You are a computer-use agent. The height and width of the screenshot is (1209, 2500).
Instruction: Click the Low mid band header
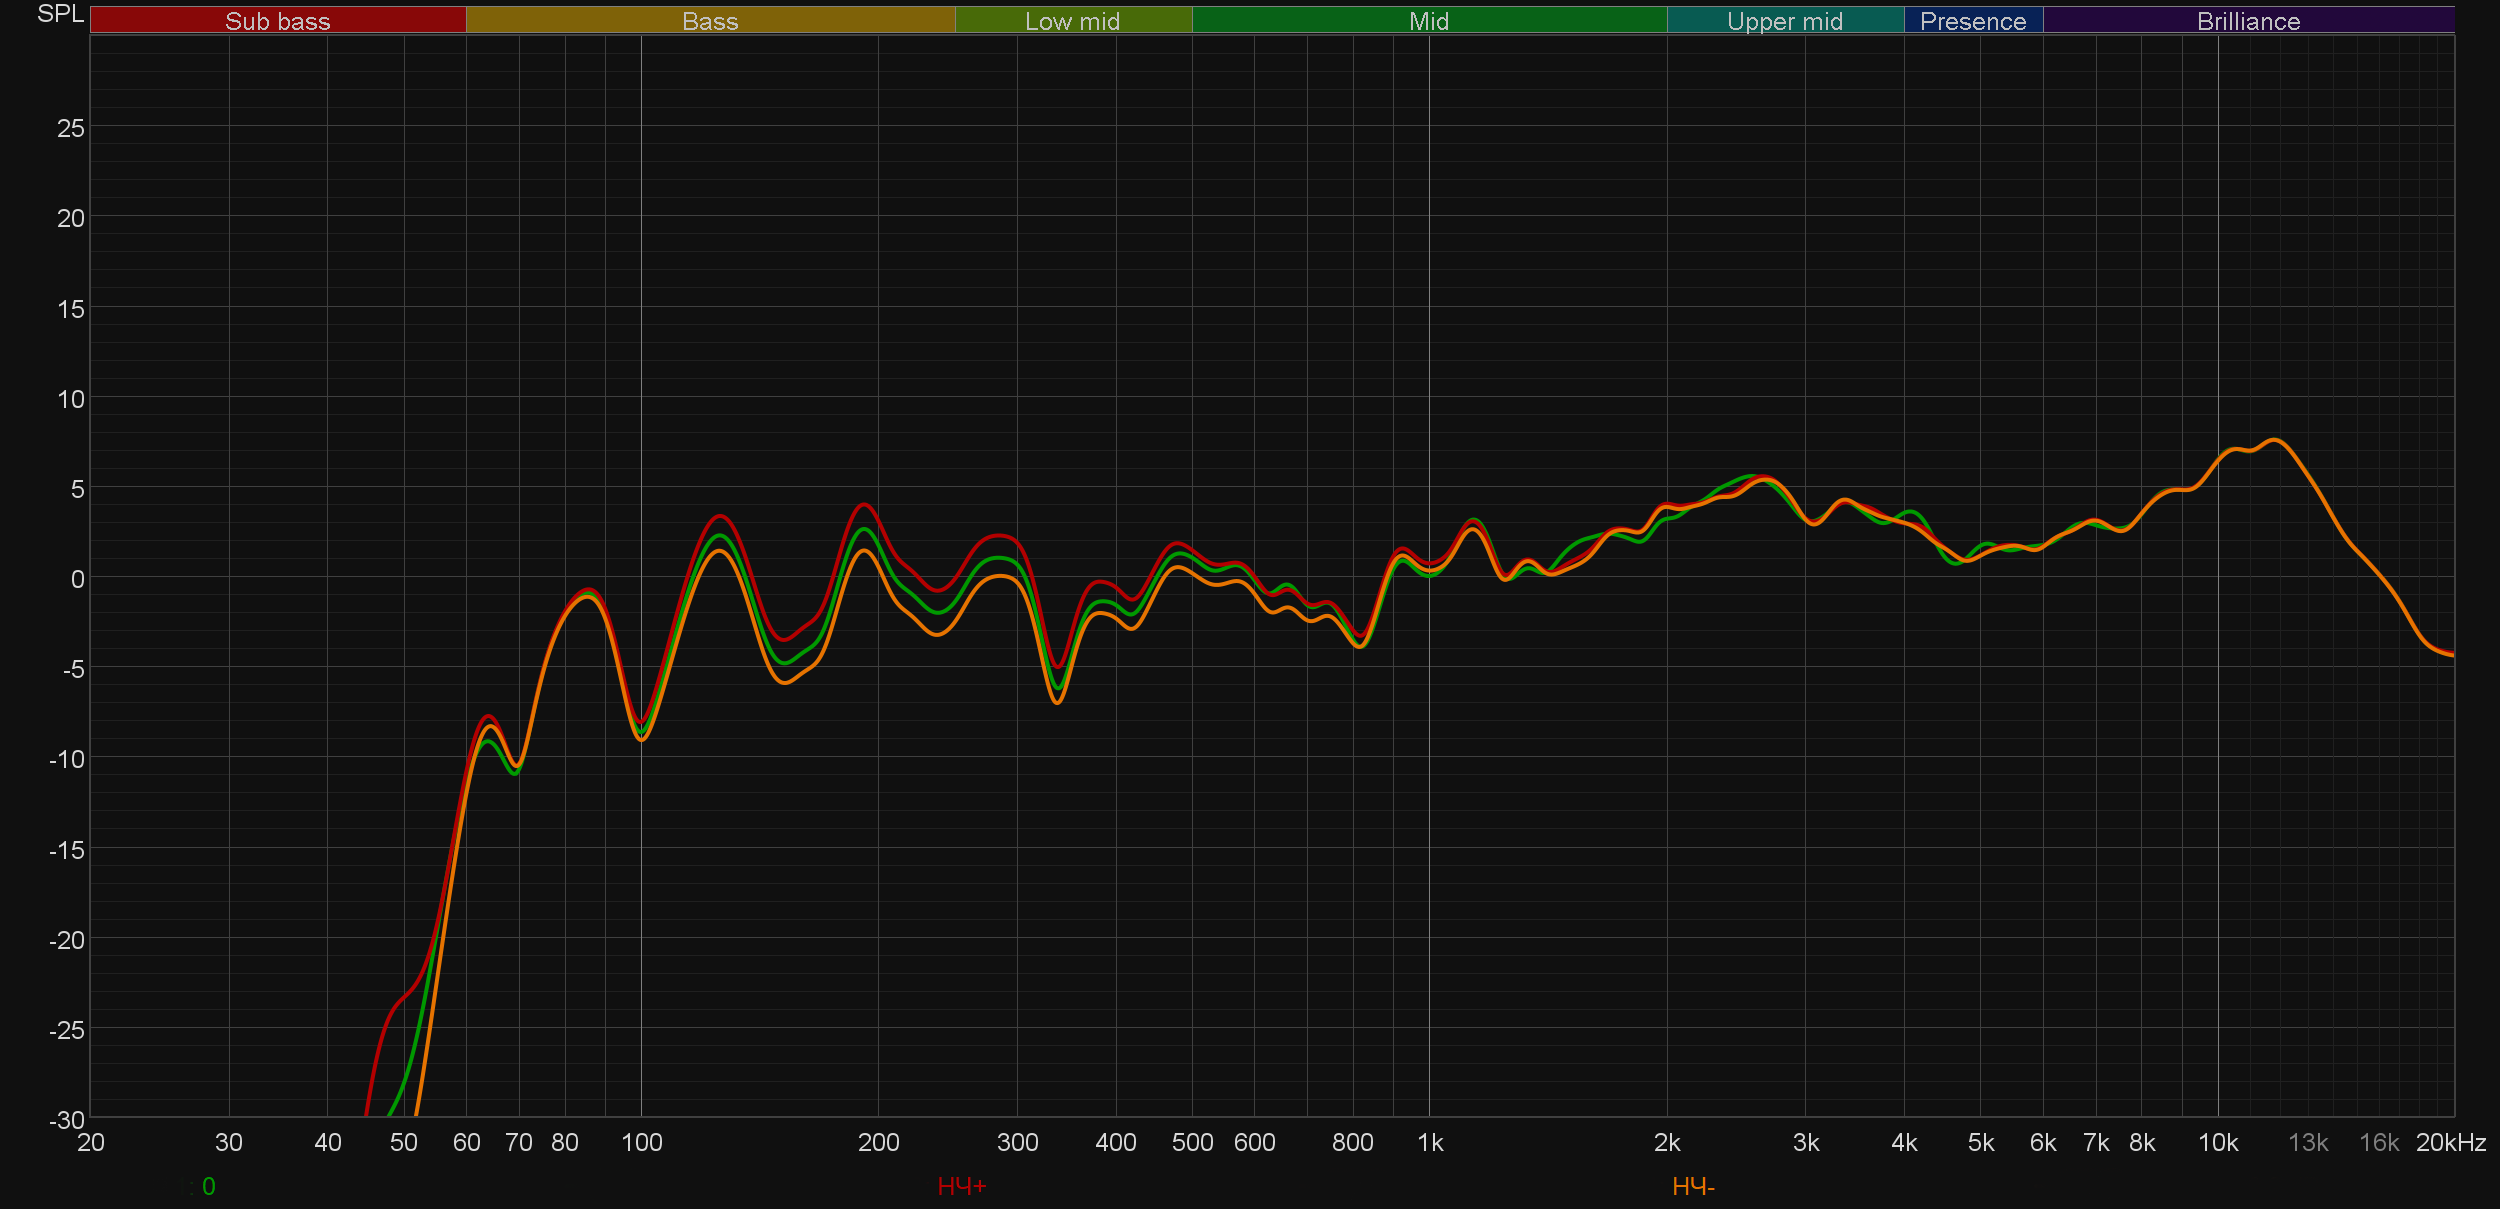click(1072, 21)
